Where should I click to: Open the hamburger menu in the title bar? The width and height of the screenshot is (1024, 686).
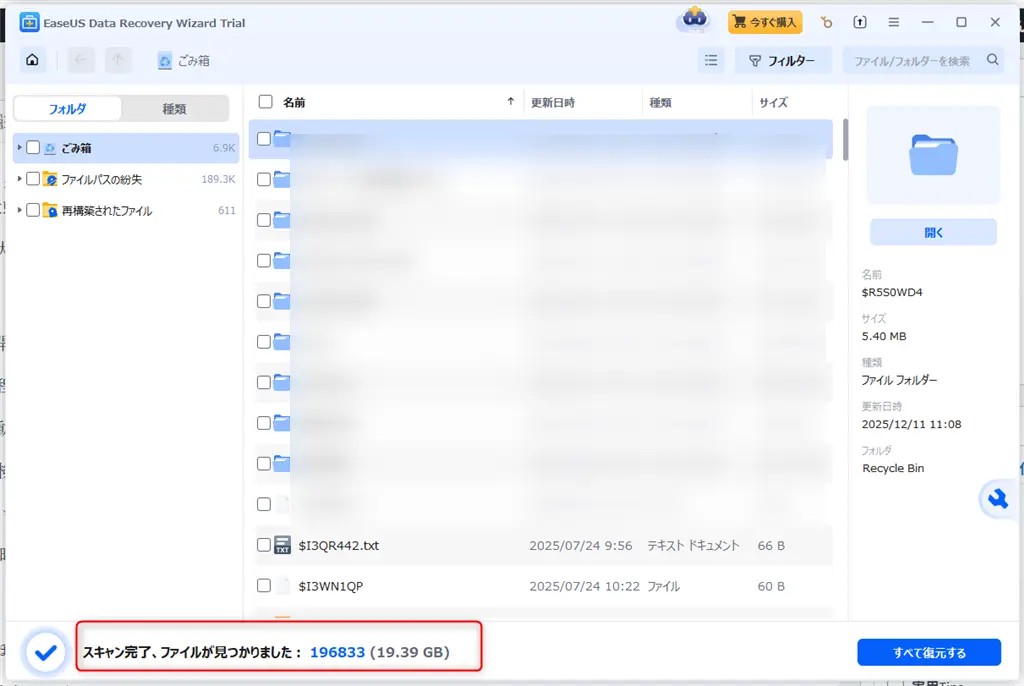[x=893, y=21]
